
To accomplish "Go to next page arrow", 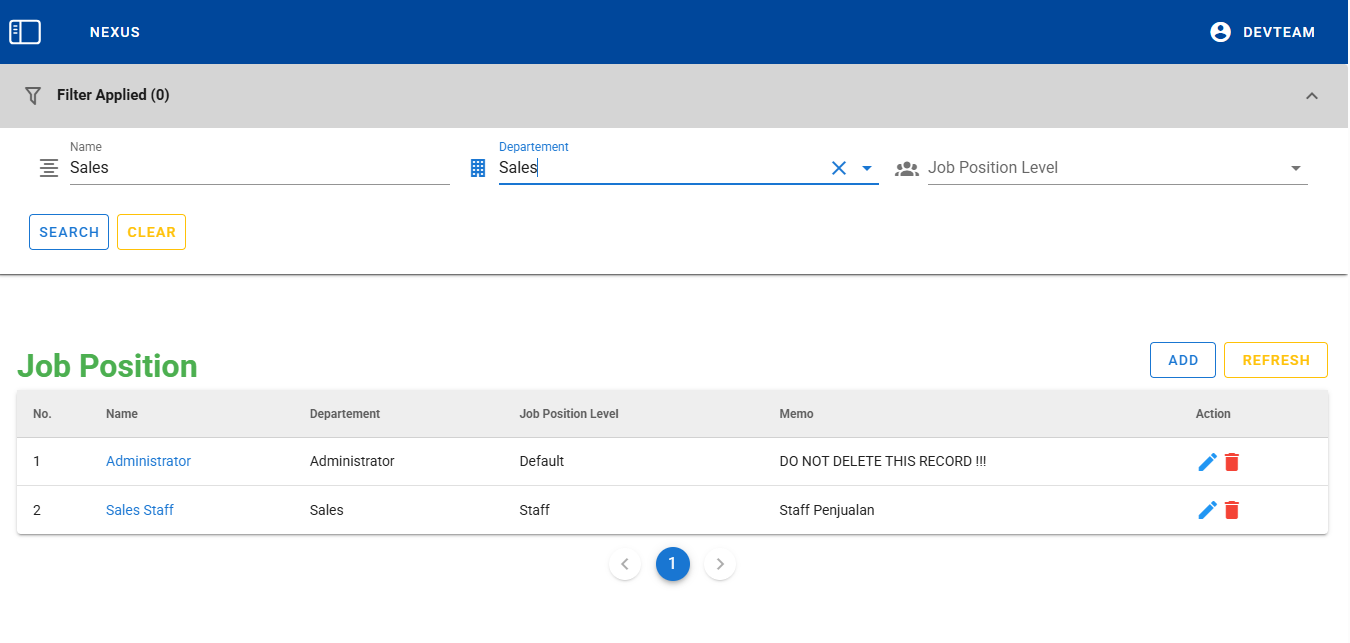I will [720, 564].
